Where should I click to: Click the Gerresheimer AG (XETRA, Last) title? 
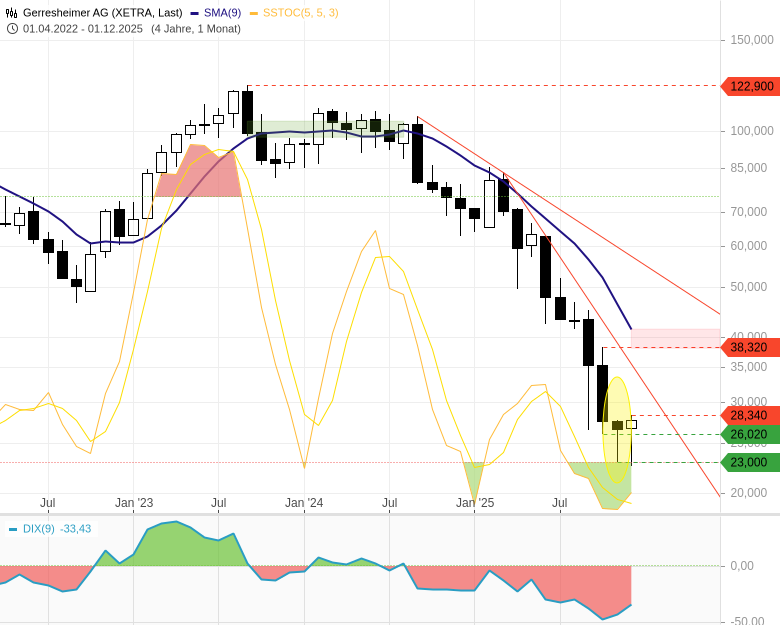102,13
